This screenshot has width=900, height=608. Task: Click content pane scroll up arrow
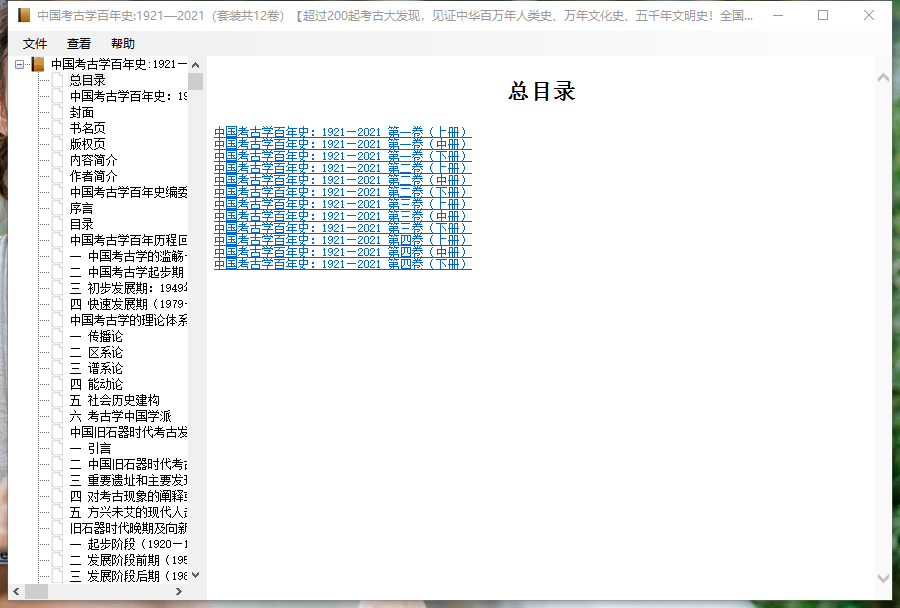[883, 78]
